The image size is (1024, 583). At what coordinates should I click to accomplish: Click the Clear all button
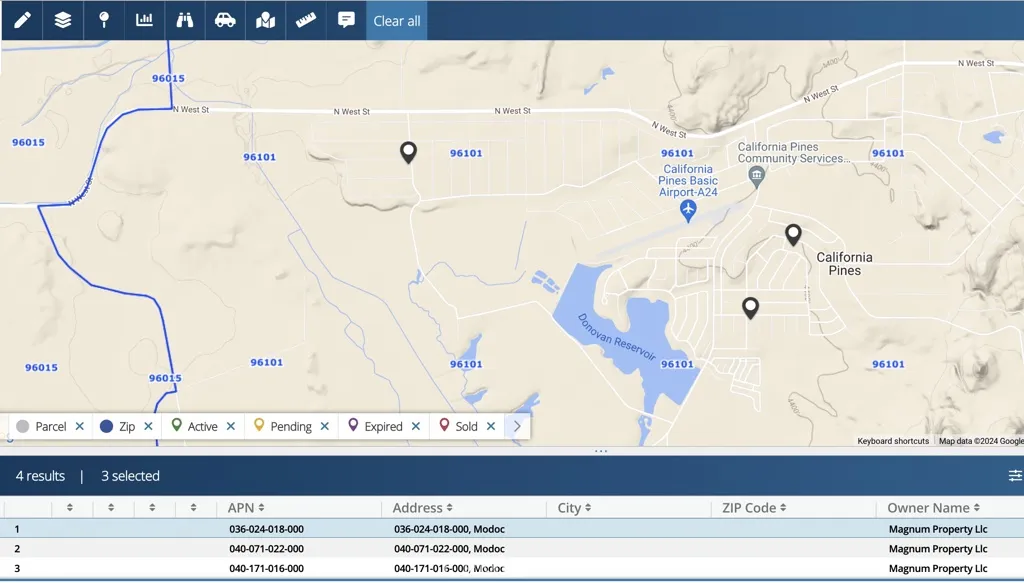click(397, 21)
